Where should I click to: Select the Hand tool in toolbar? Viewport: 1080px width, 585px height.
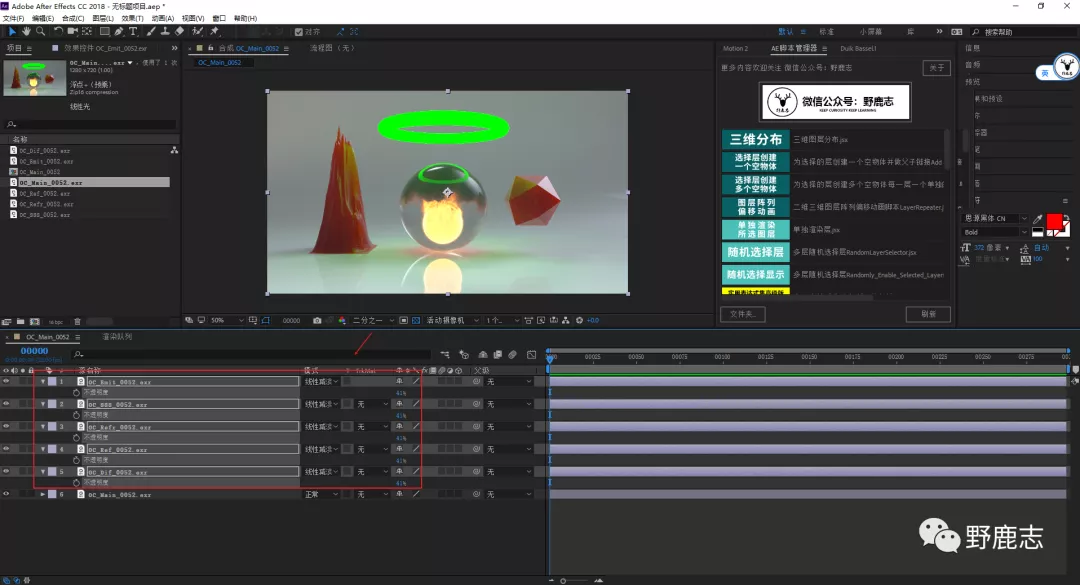click(x=25, y=31)
